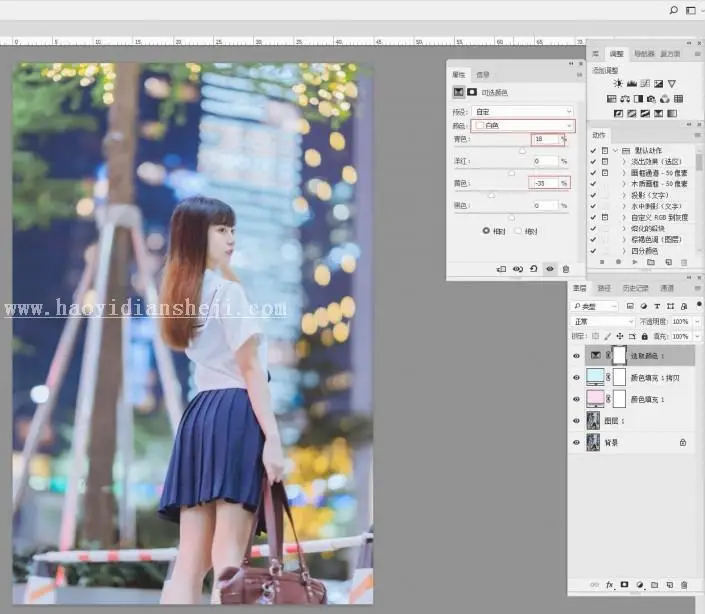Open the Histogram tab
The image size is (705, 614).
[670, 54]
